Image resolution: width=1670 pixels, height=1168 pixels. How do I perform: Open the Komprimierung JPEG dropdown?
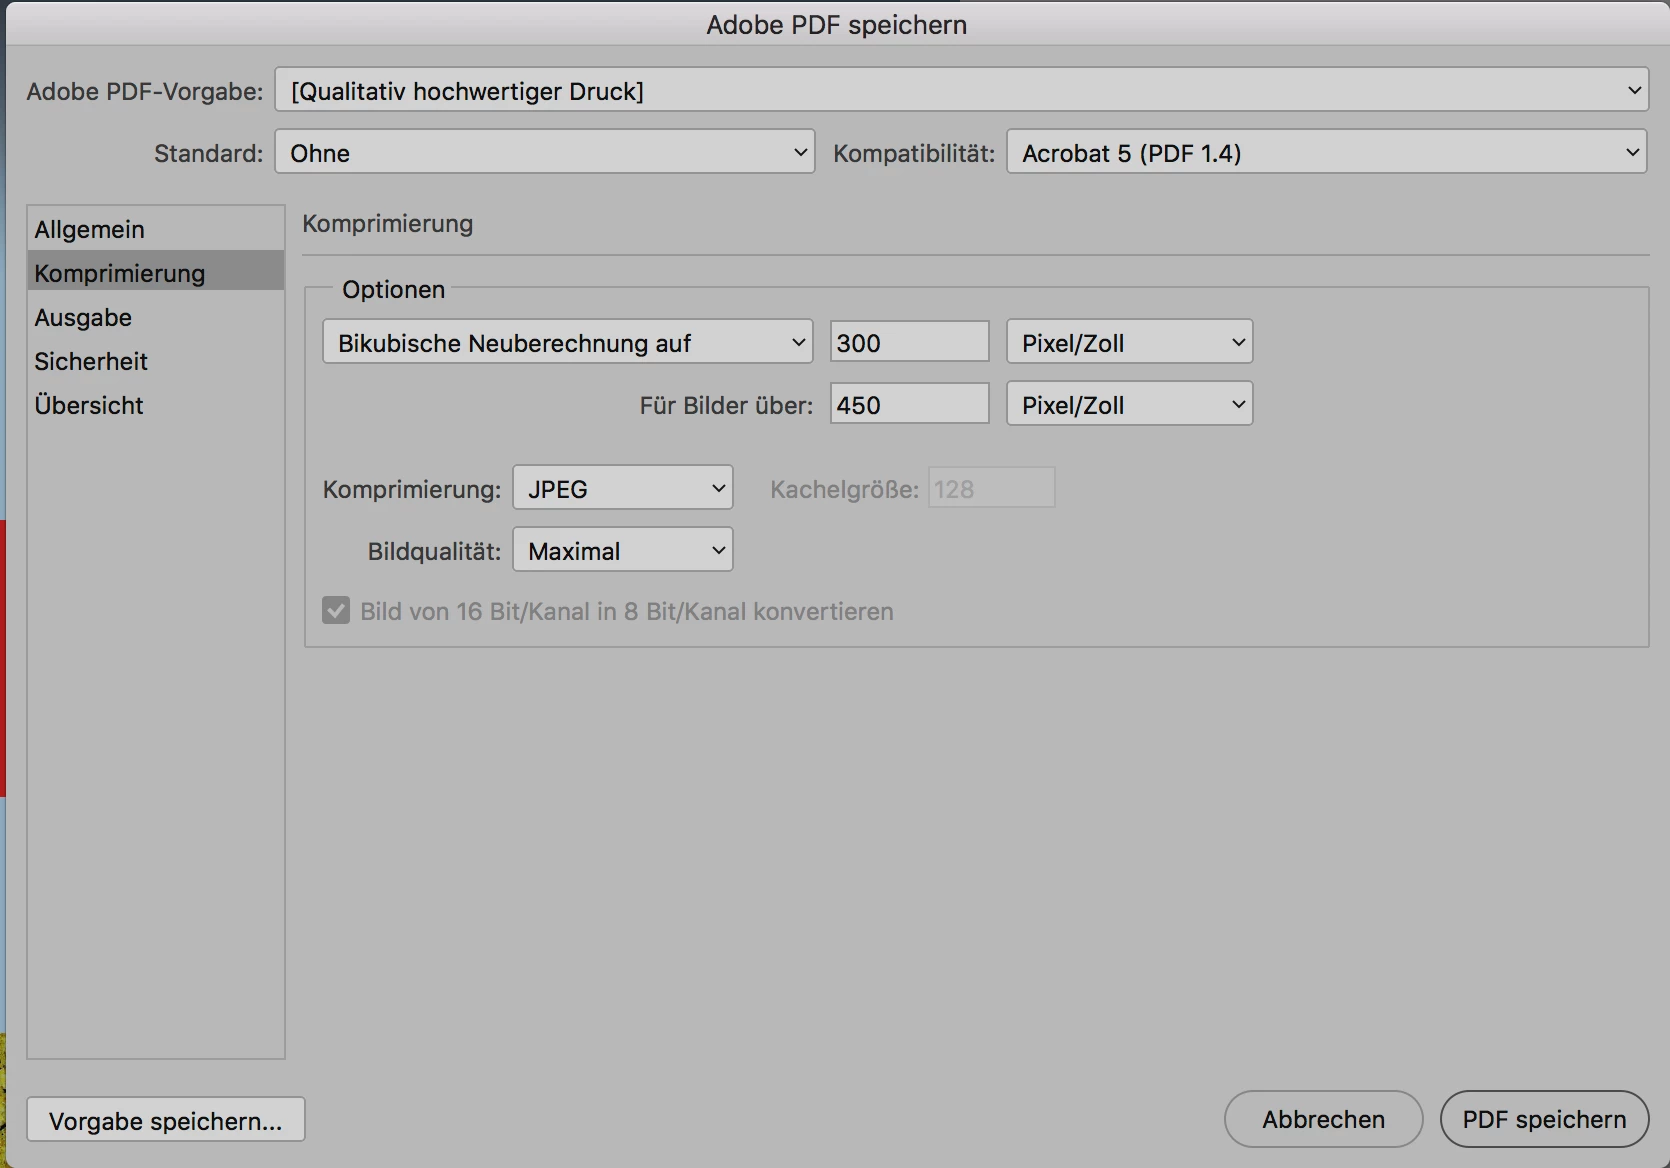pyautogui.click(x=622, y=488)
